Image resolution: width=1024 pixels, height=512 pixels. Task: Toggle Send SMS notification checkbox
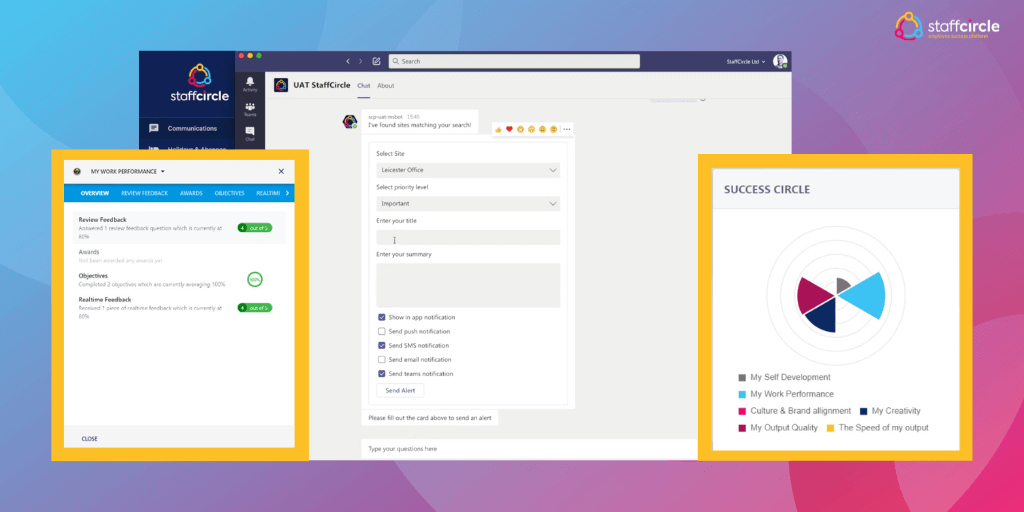click(x=381, y=345)
